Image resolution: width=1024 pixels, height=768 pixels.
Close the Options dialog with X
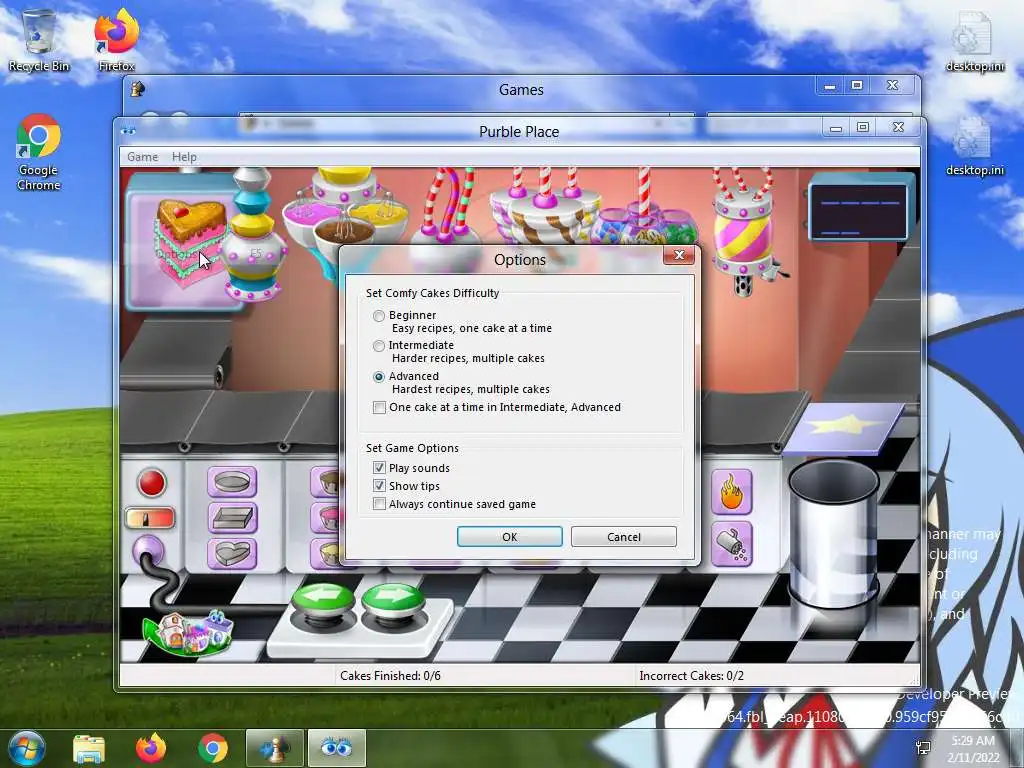(x=679, y=255)
